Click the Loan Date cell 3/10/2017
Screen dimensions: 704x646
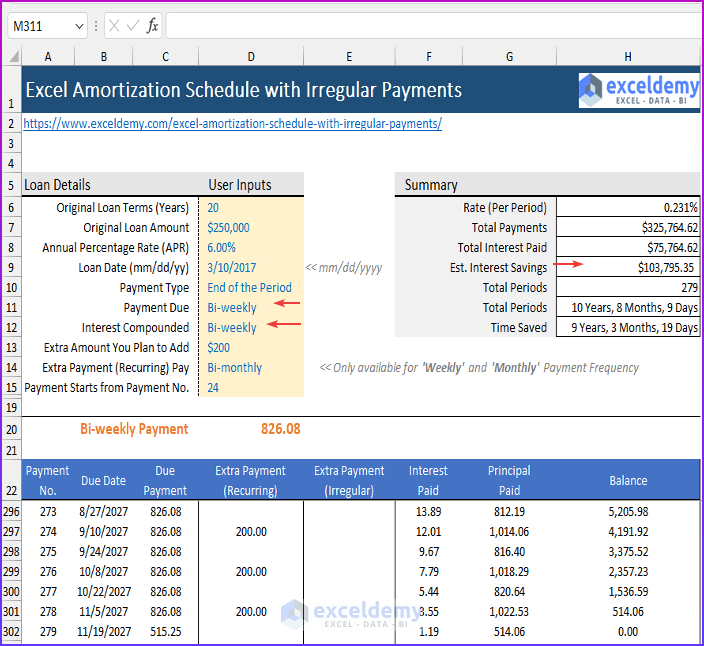[x=250, y=268]
